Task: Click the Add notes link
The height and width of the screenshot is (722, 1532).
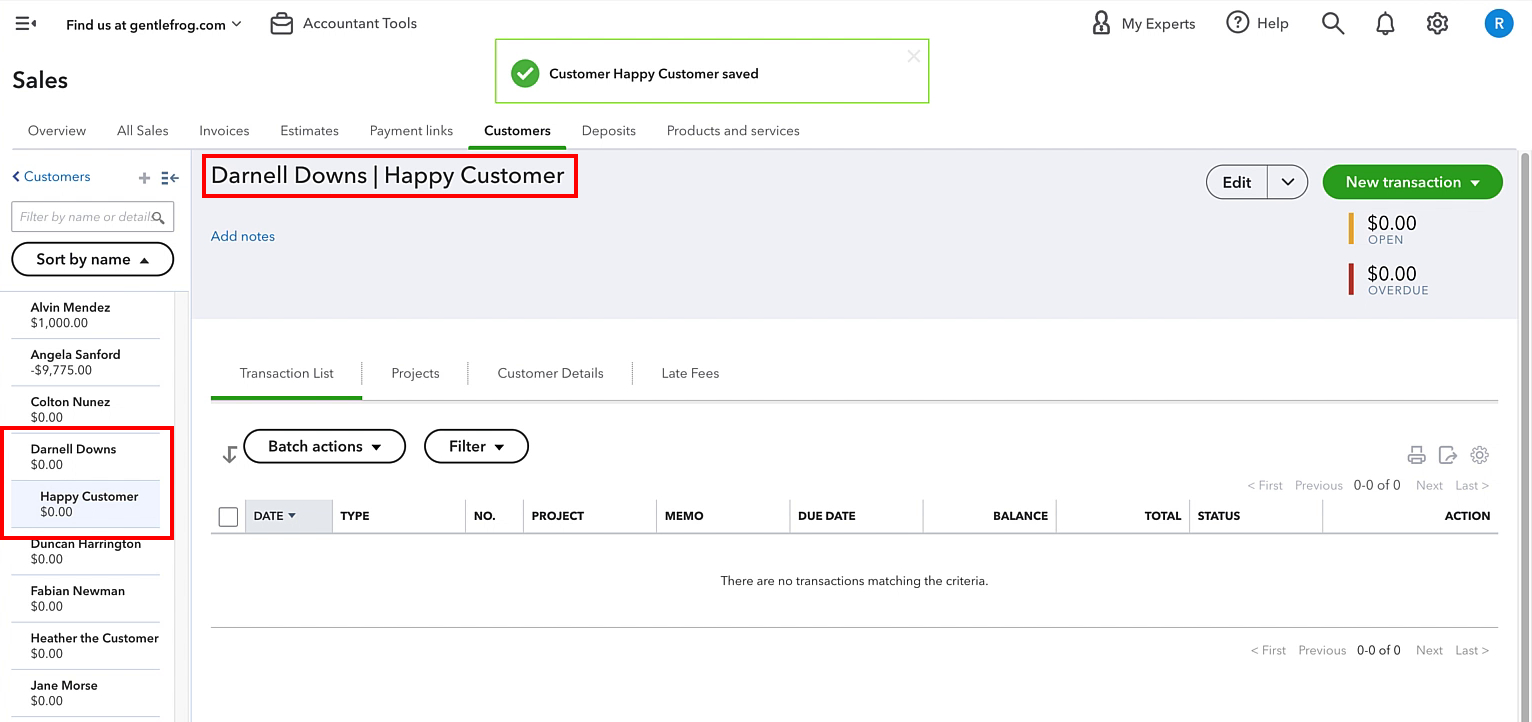Action: tap(243, 236)
